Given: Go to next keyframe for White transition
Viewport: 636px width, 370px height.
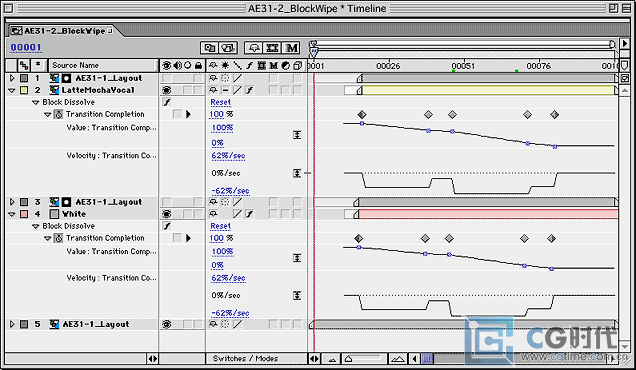Looking at the screenshot, I should [188, 238].
